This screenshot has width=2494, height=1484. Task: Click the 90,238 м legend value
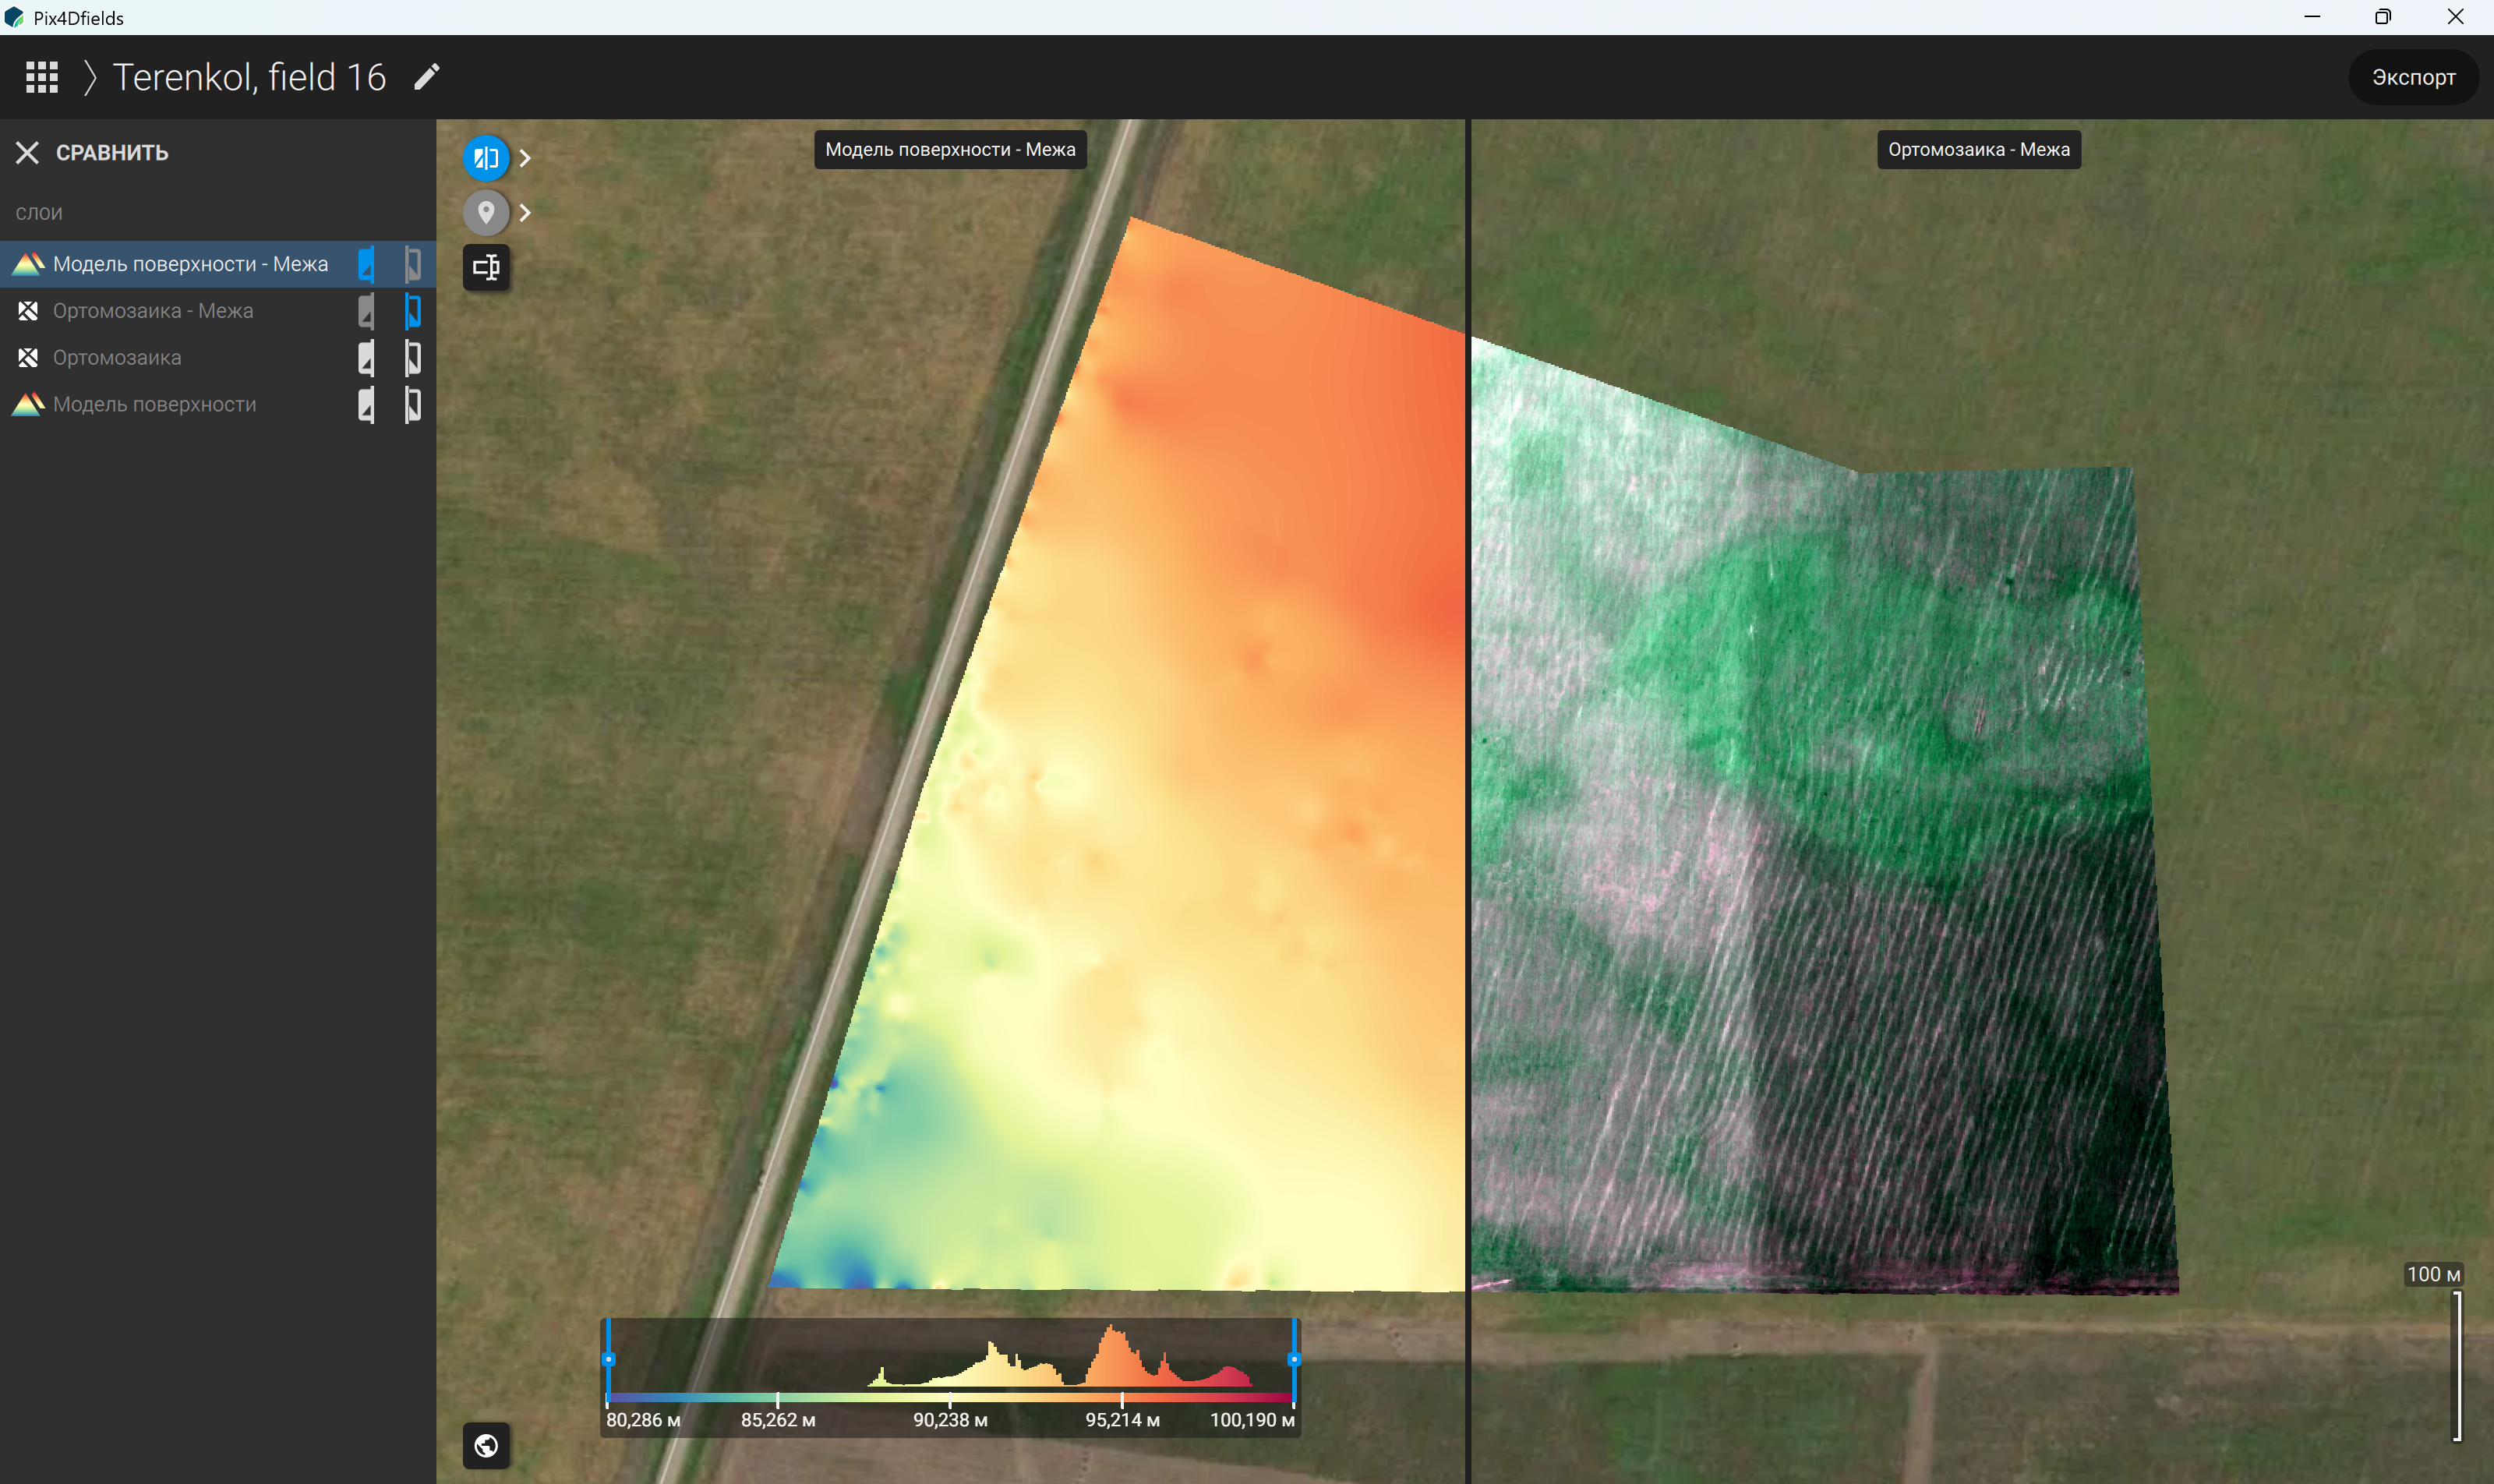pyautogui.click(x=950, y=1420)
